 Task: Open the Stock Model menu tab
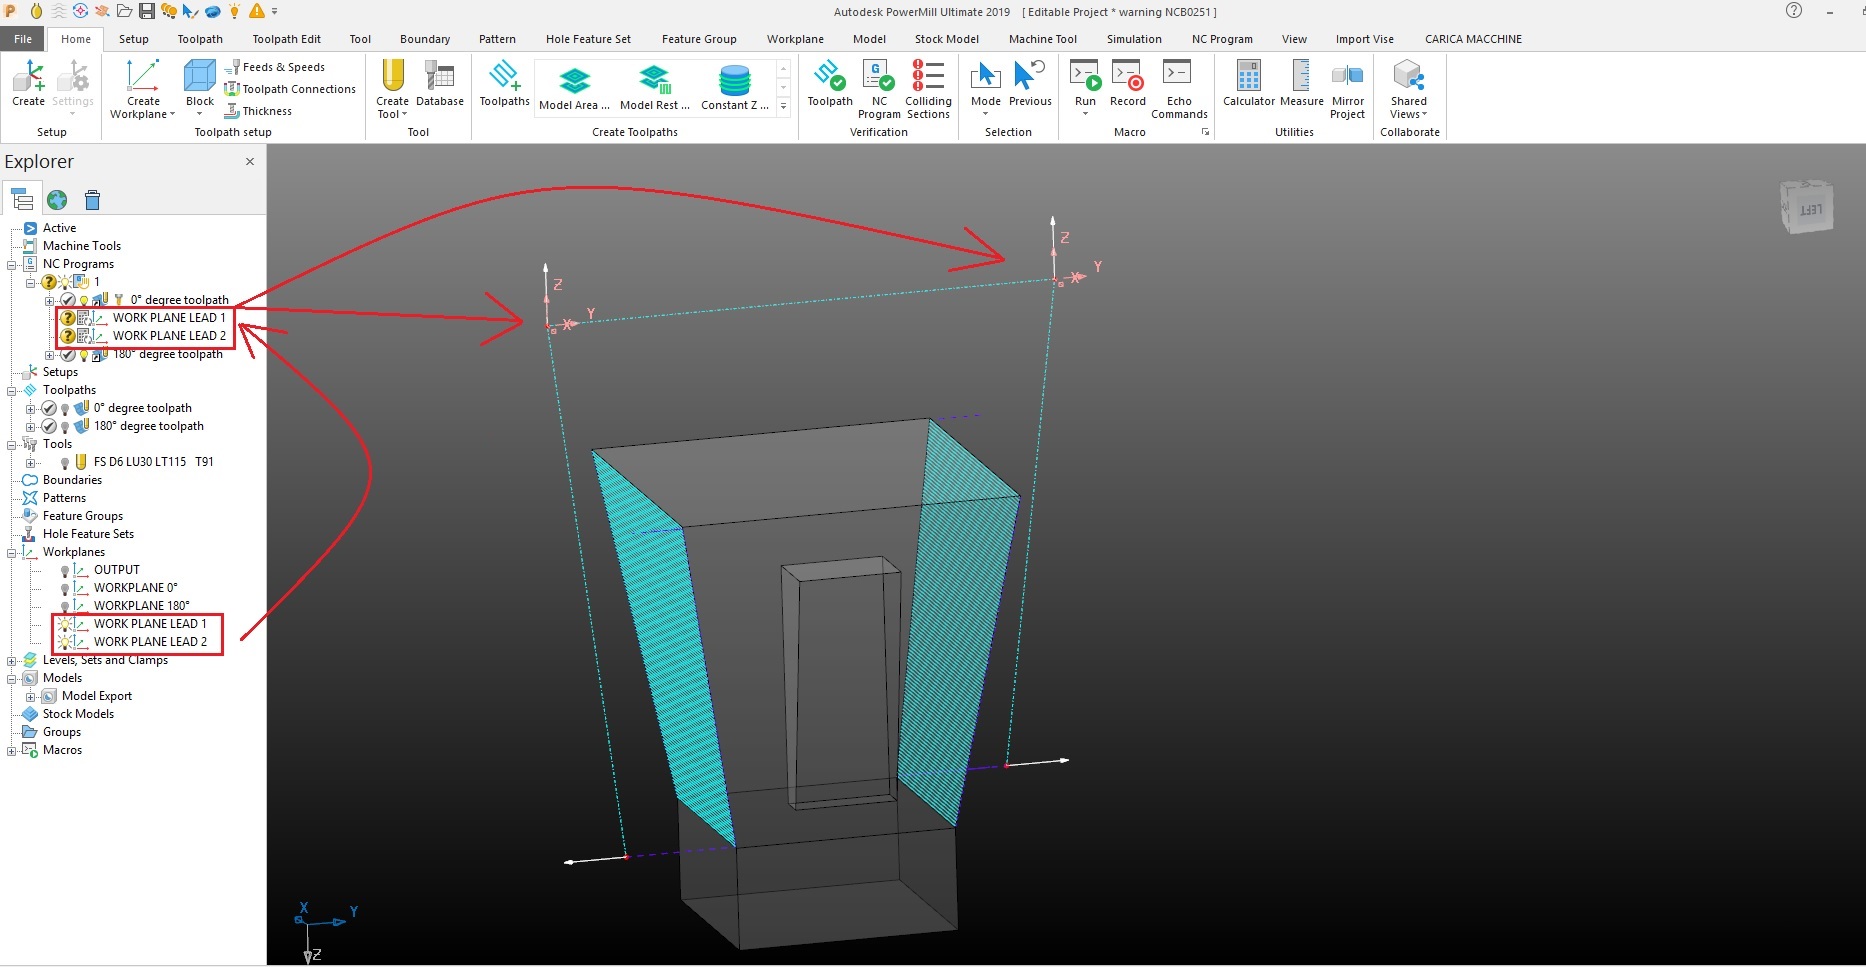[x=946, y=39]
